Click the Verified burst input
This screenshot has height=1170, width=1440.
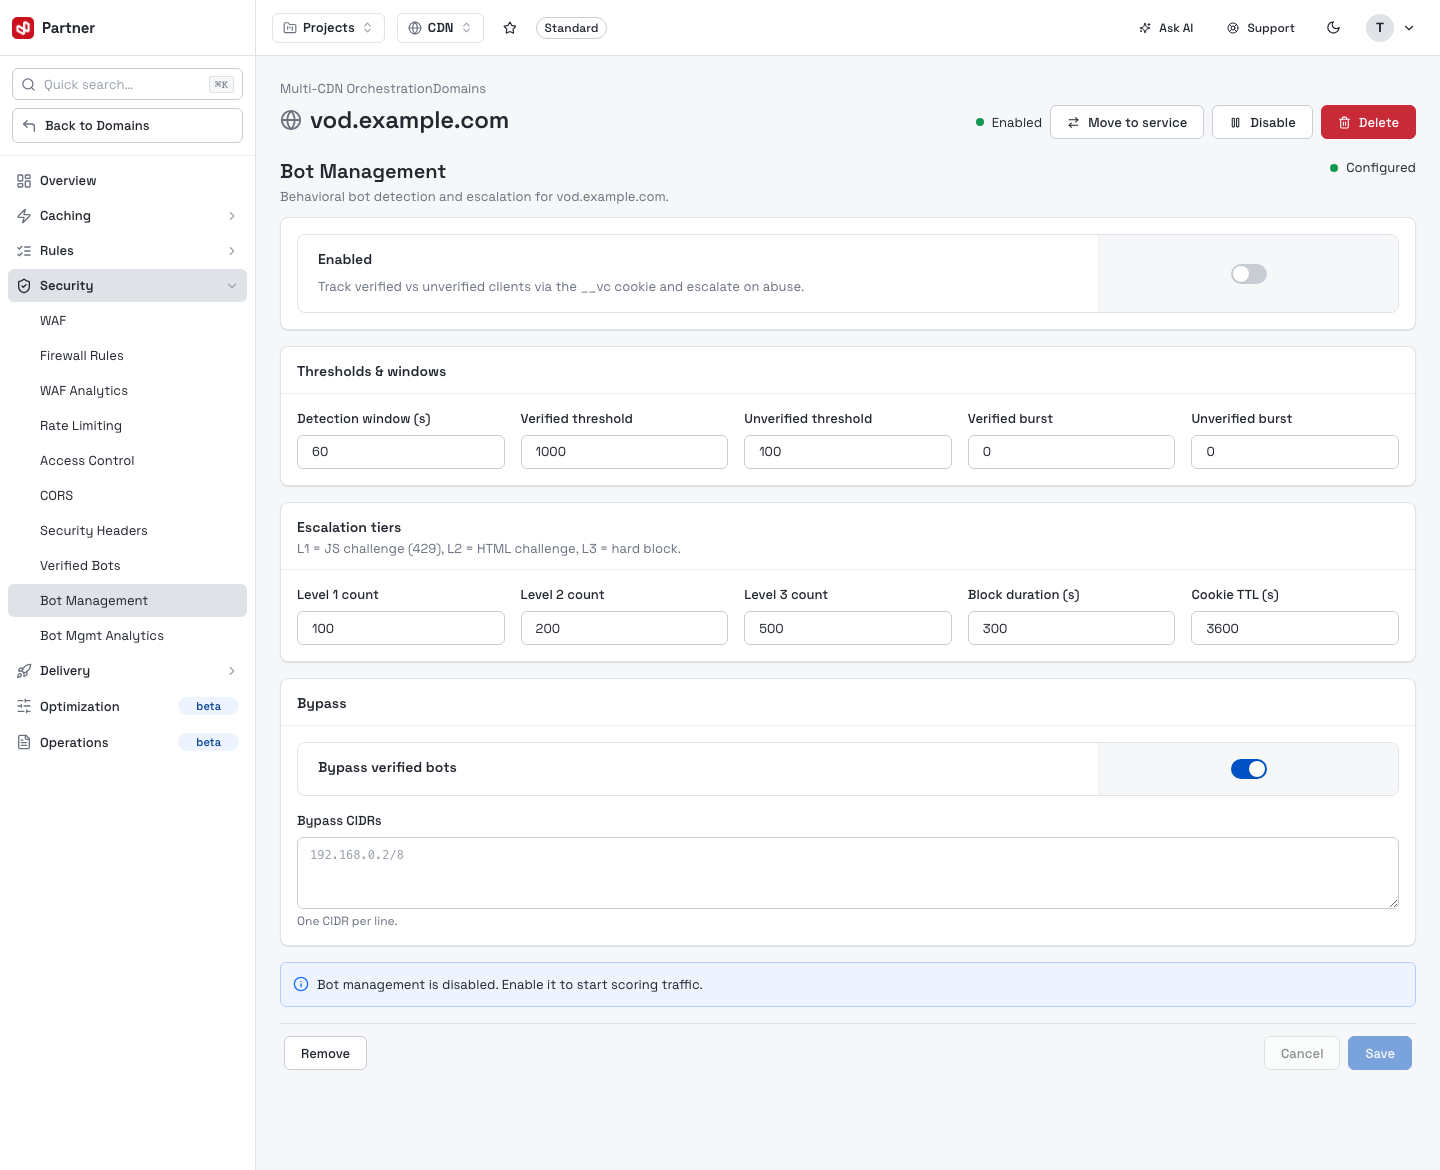click(1071, 452)
